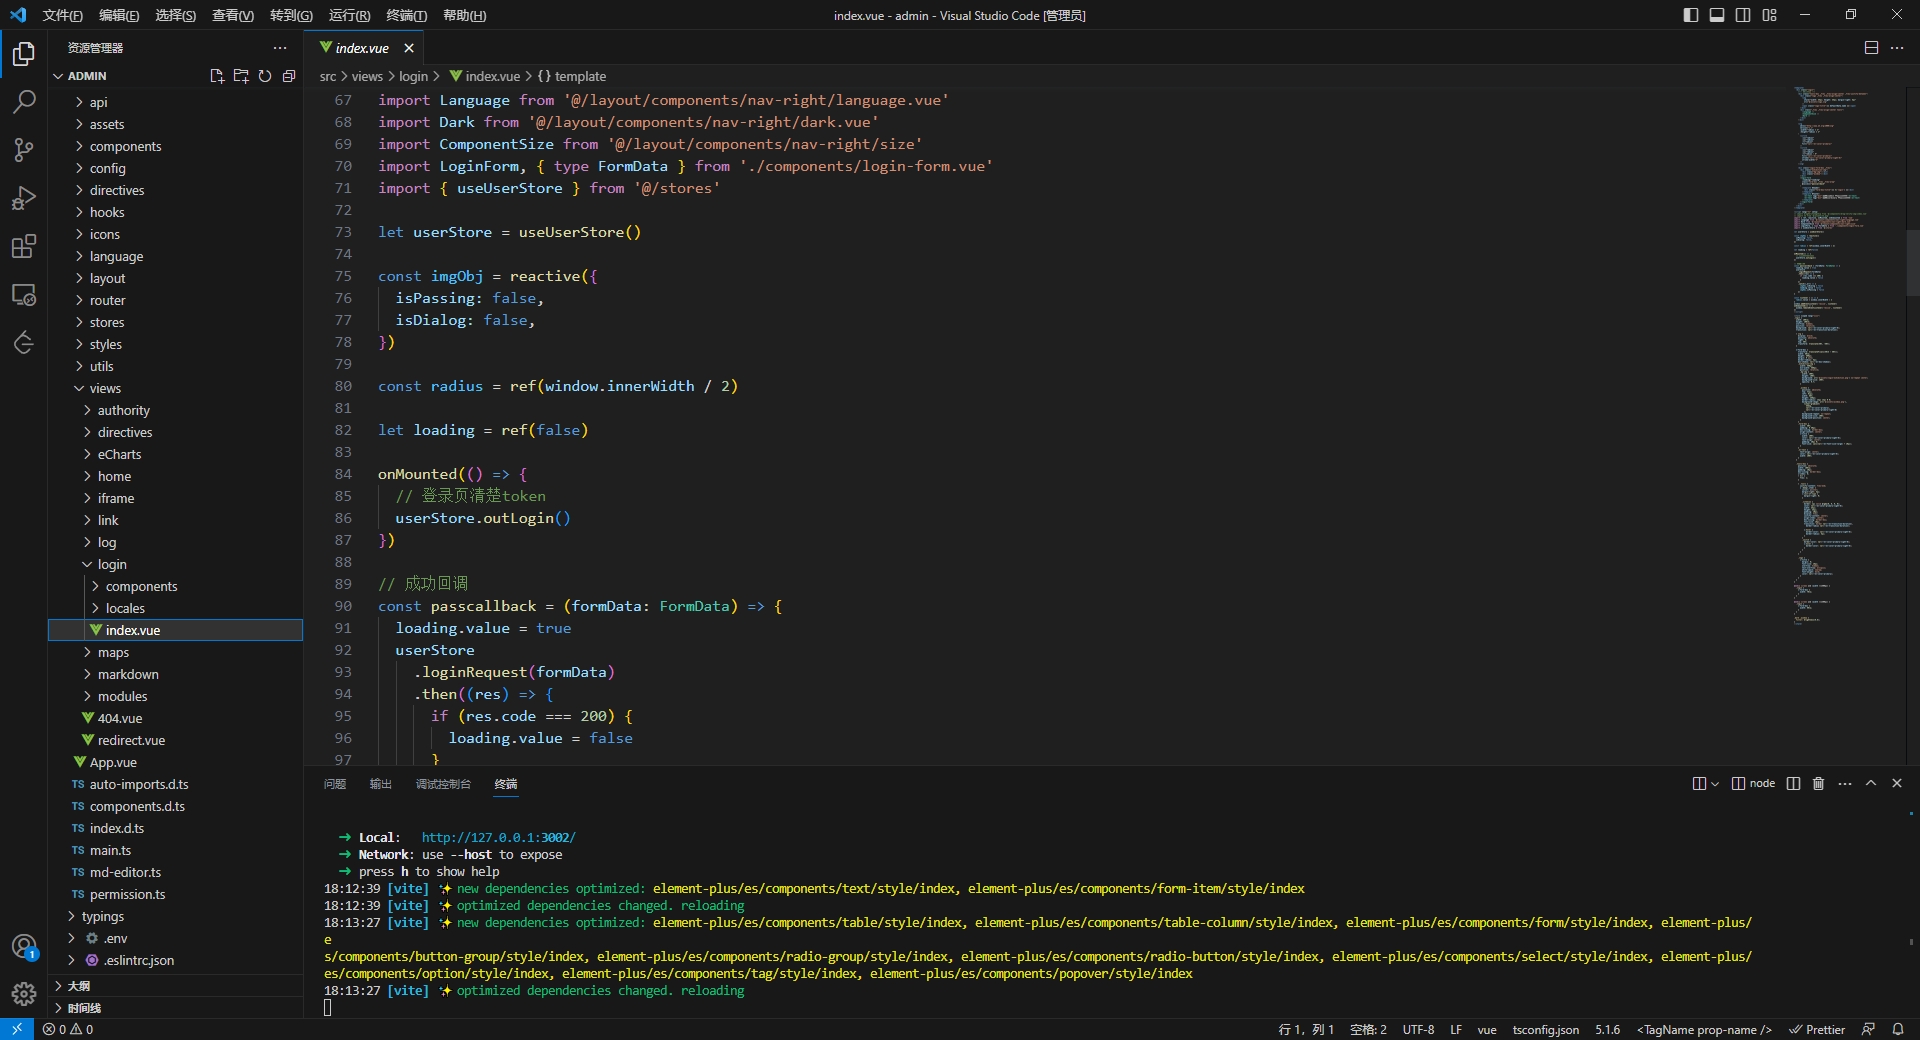Click tsconfig.json in status bar
Viewport: 1920px width, 1040px height.
(x=1546, y=1029)
